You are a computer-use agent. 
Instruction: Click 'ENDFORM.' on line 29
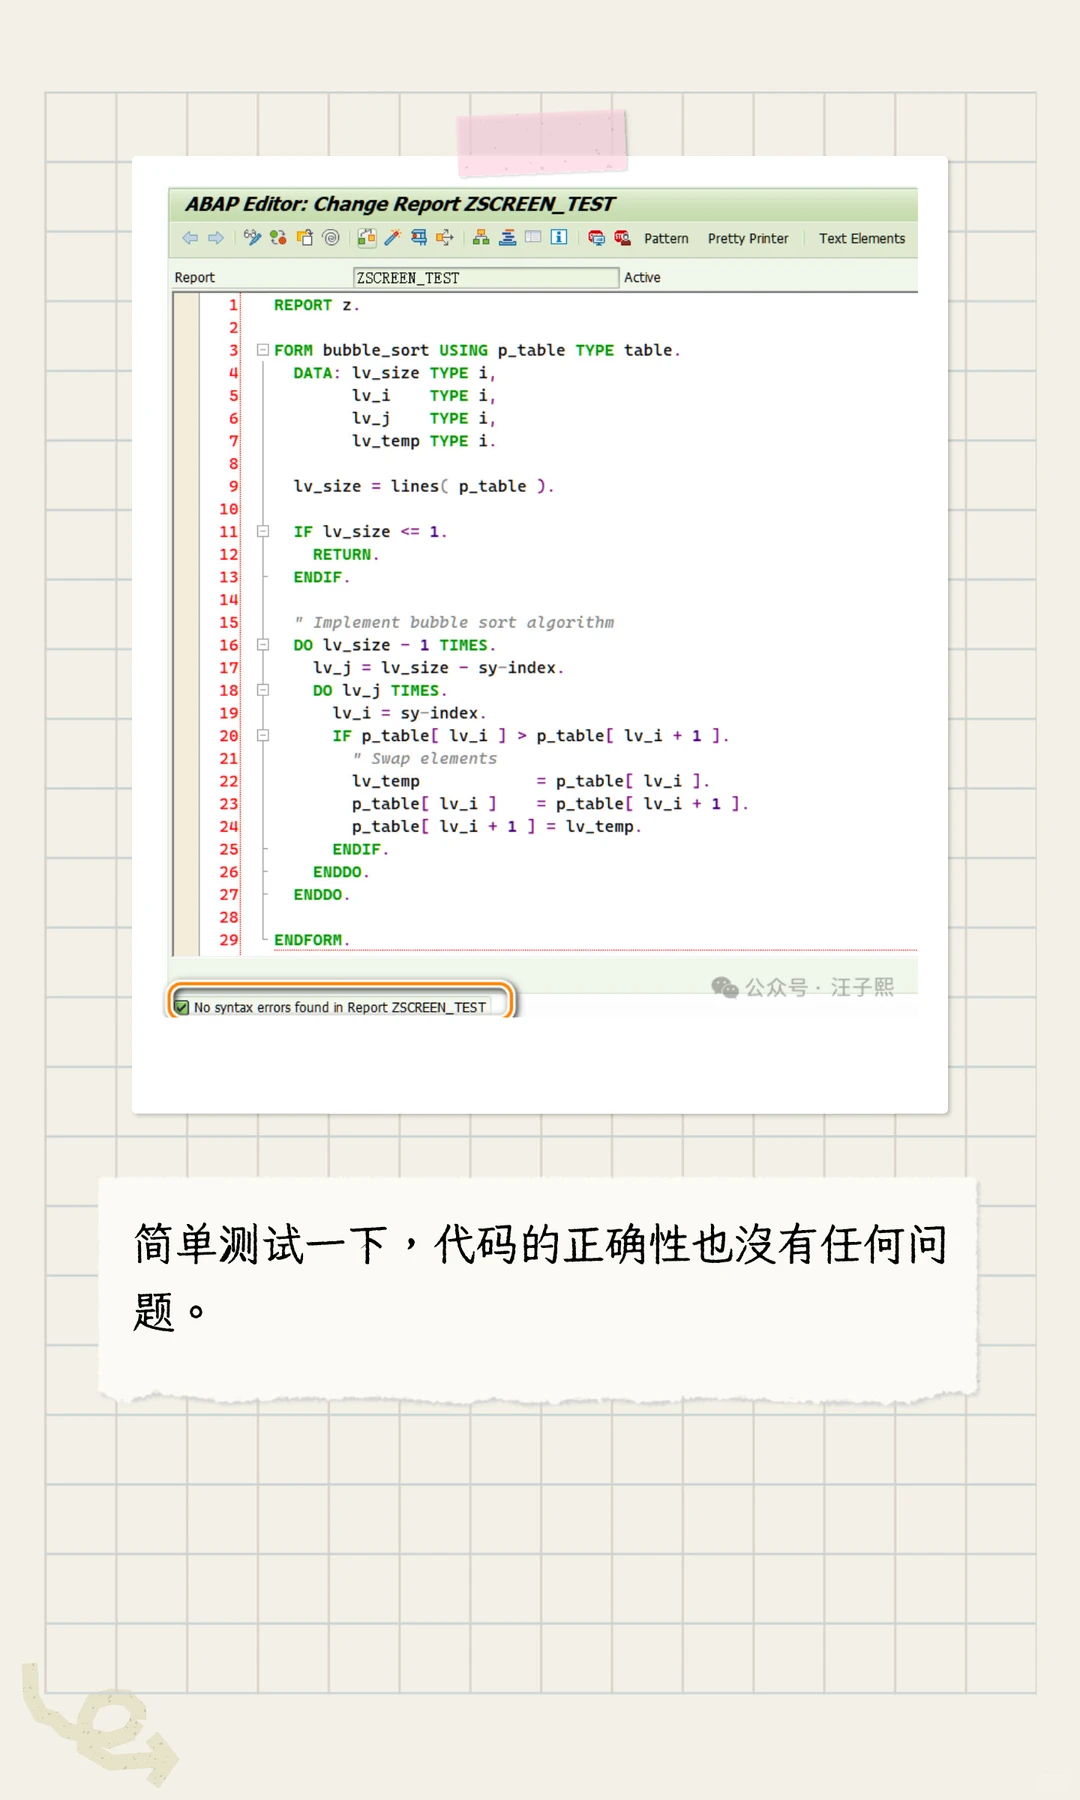coord(311,940)
